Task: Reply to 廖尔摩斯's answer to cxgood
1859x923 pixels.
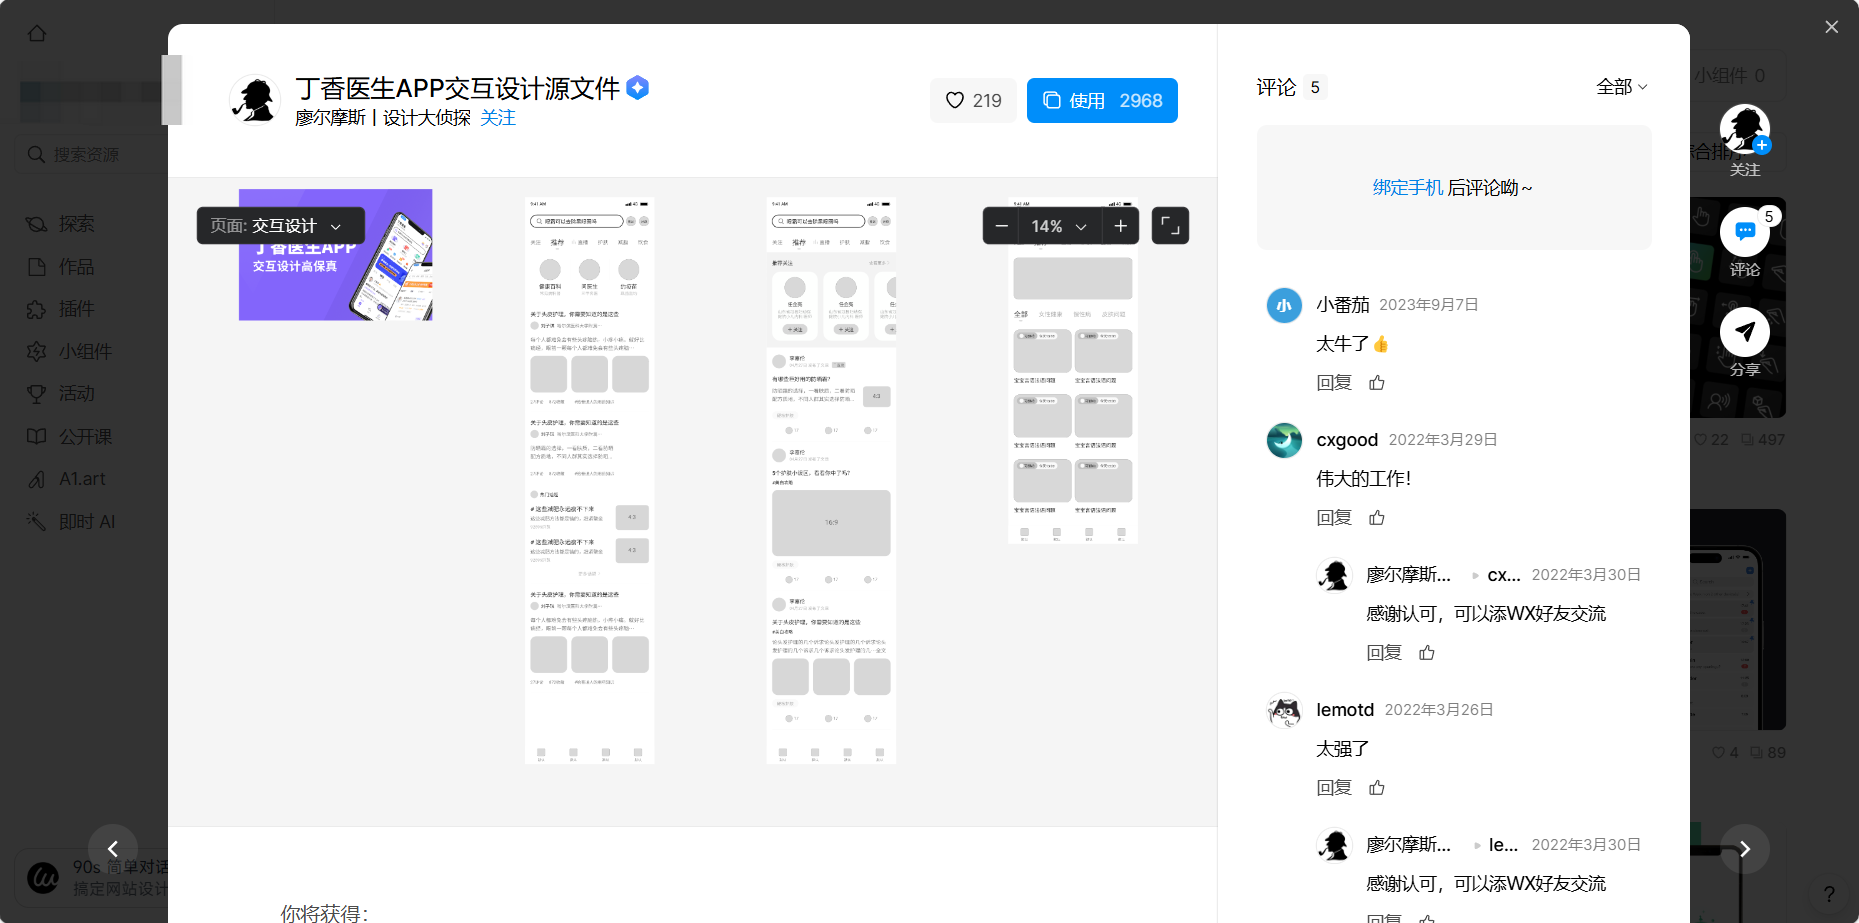Action: [x=1384, y=653]
